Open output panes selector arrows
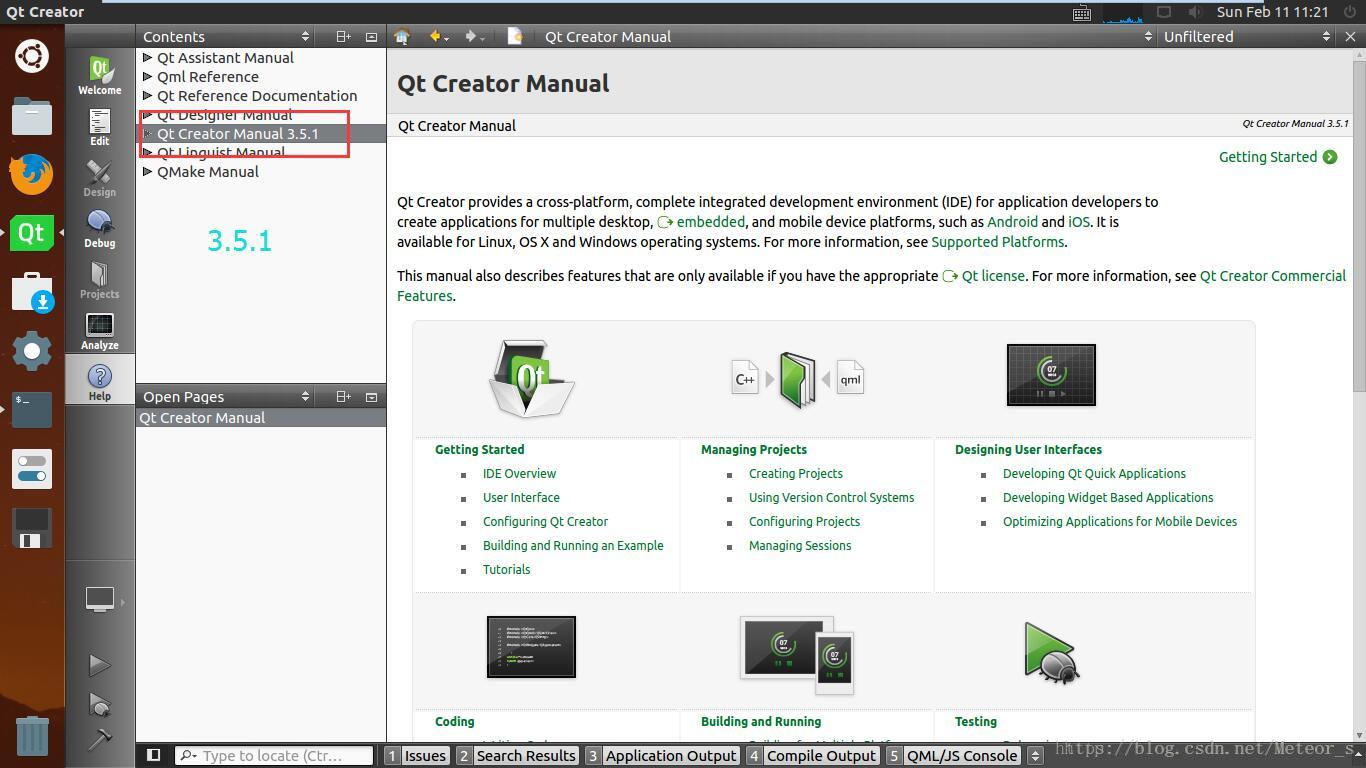Image resolution: width=1366 pixels, height=768 pixels. click(1035, 755)
